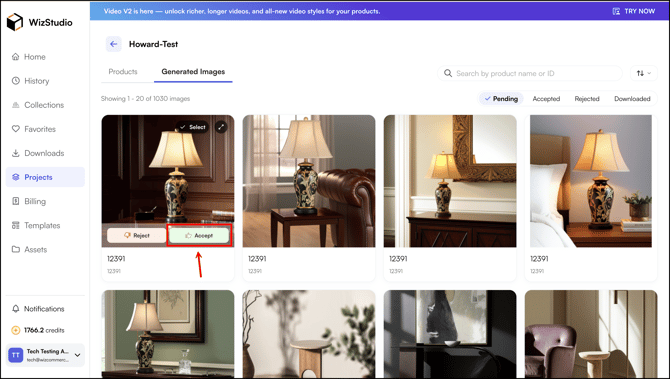Accept the first lamp image
This screenshot has height=379, width=670.
coord(199,235)
